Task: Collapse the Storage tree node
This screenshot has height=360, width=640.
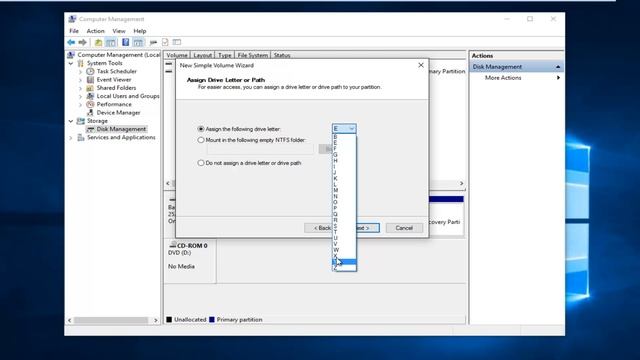Action: point(71,121)
